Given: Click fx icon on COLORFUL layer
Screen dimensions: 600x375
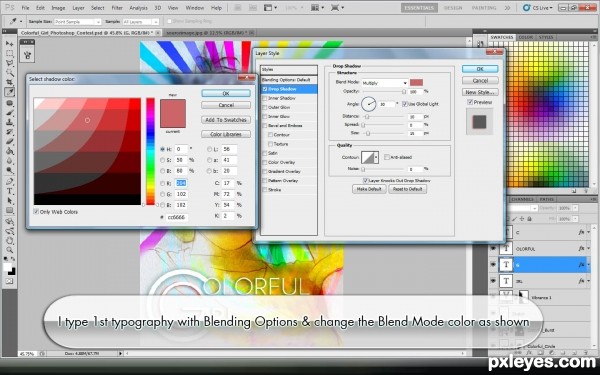Looking at the screenshot, I should (581, 248).
